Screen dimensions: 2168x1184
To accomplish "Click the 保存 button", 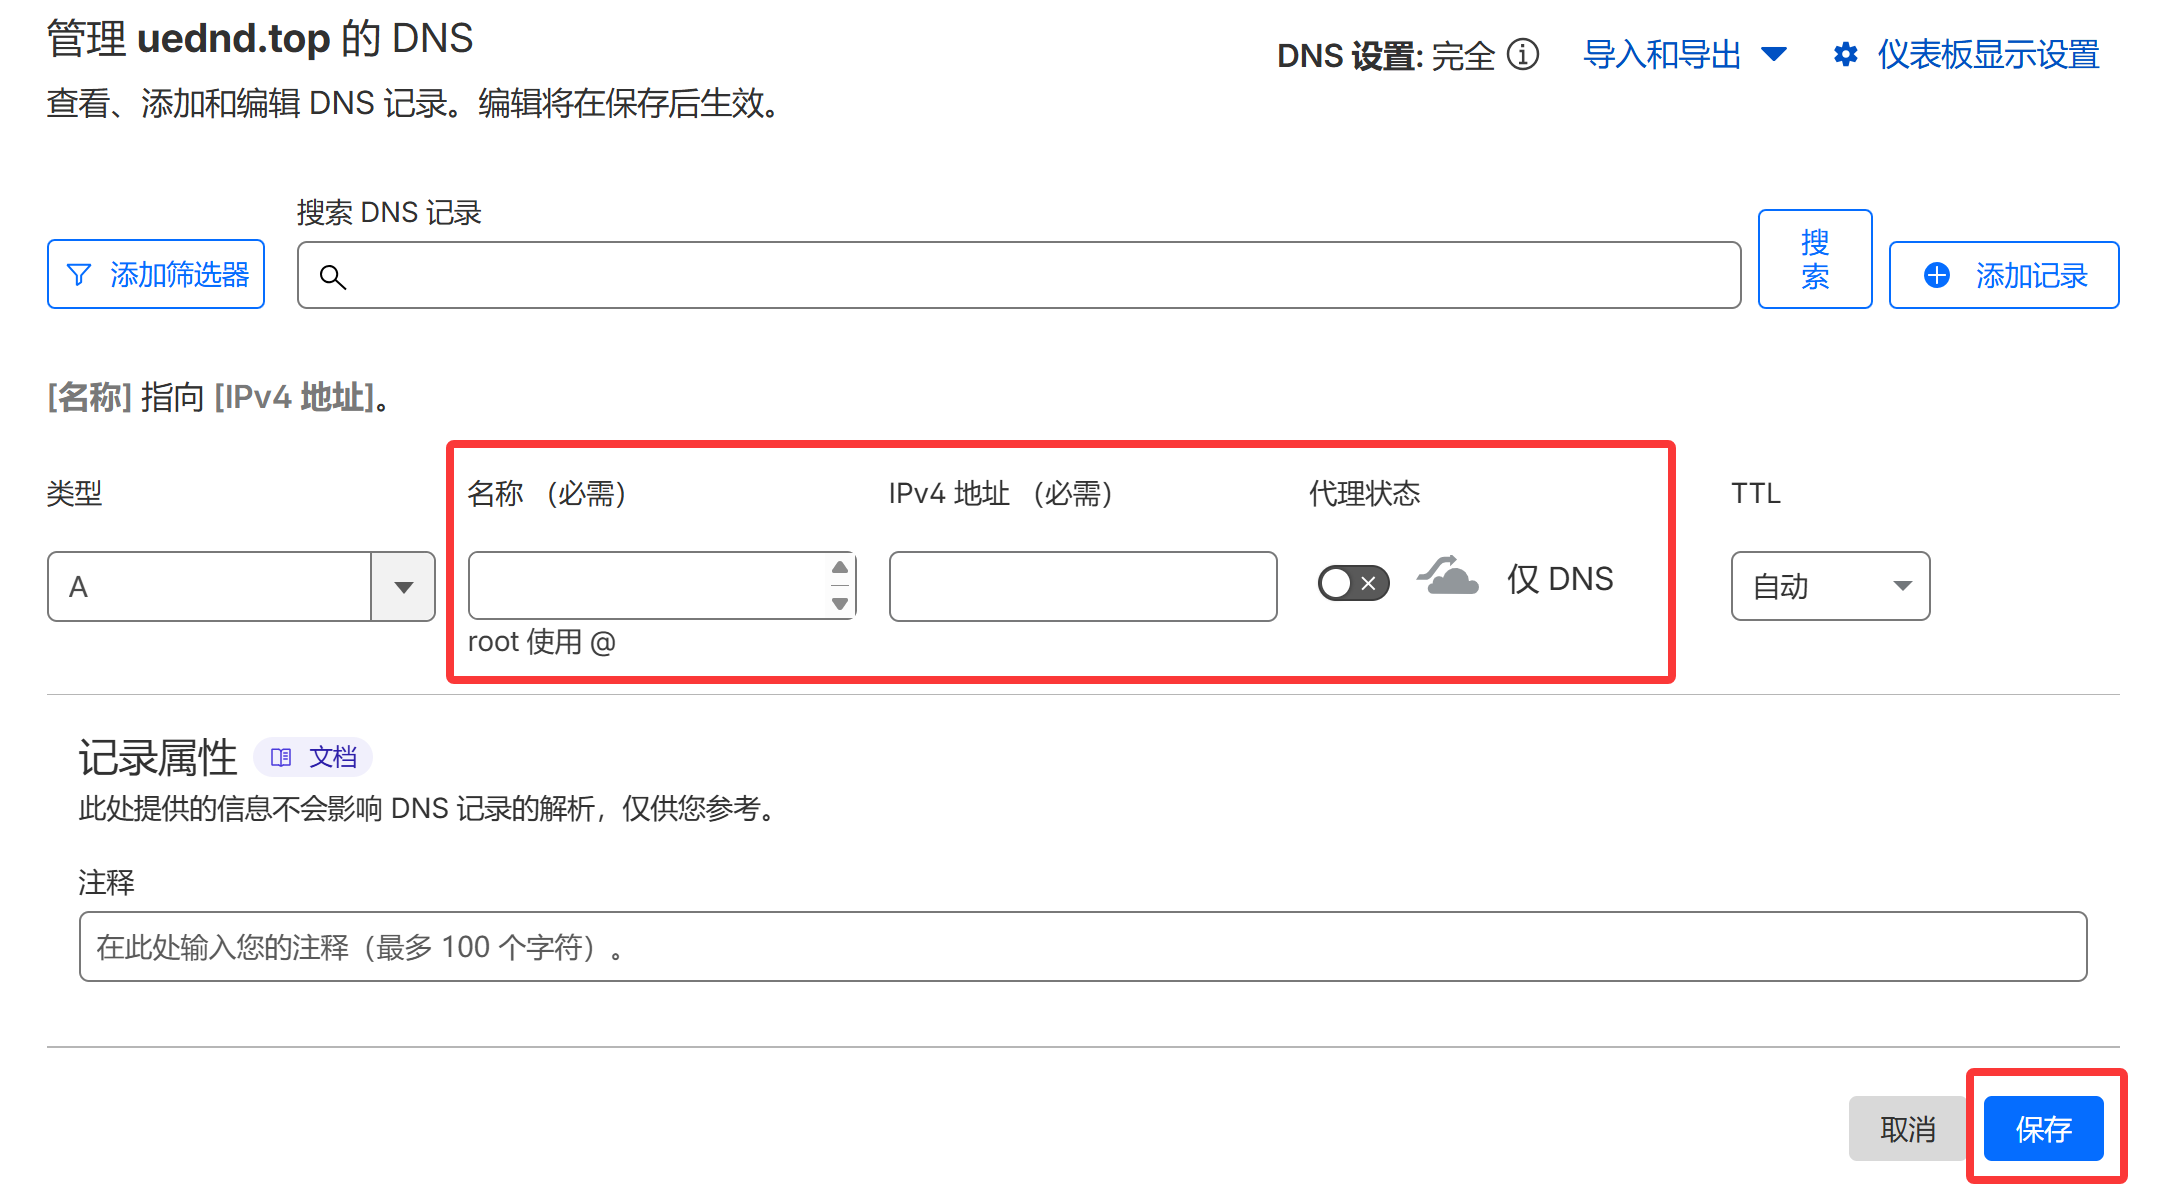I will 2044,1129.
